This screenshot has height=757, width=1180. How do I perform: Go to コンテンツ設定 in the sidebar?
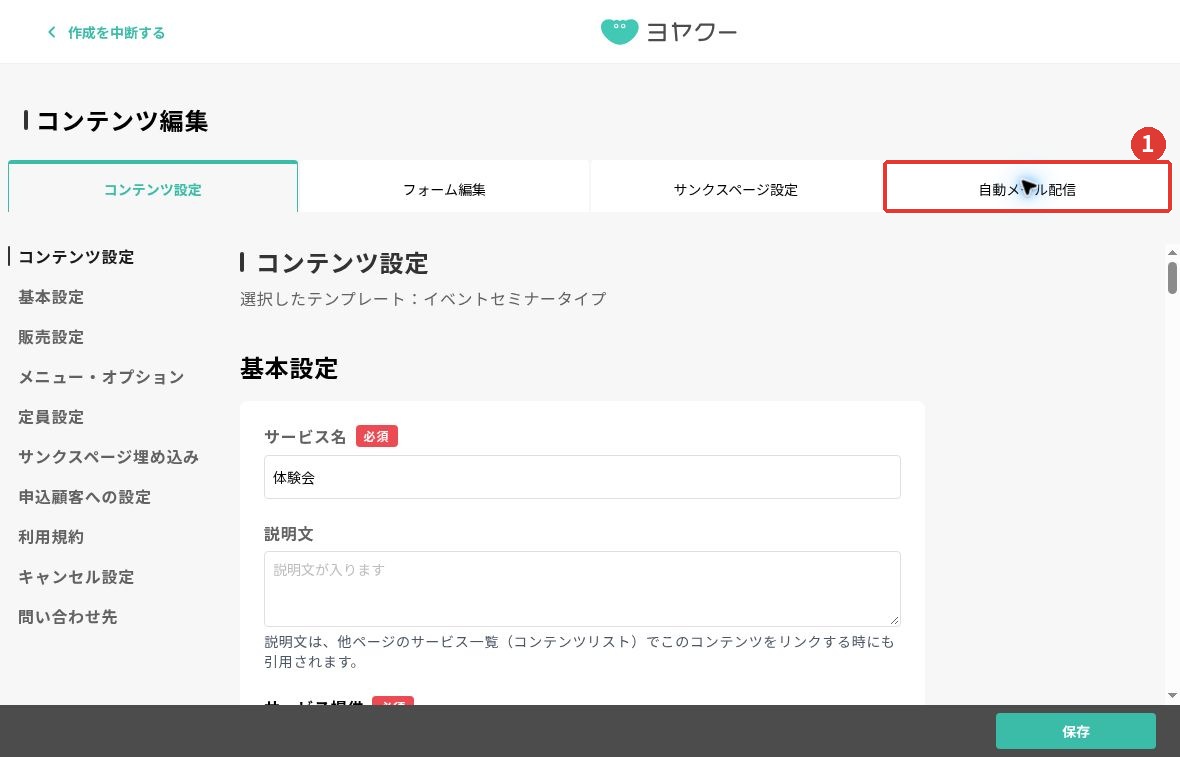point(76,257)
